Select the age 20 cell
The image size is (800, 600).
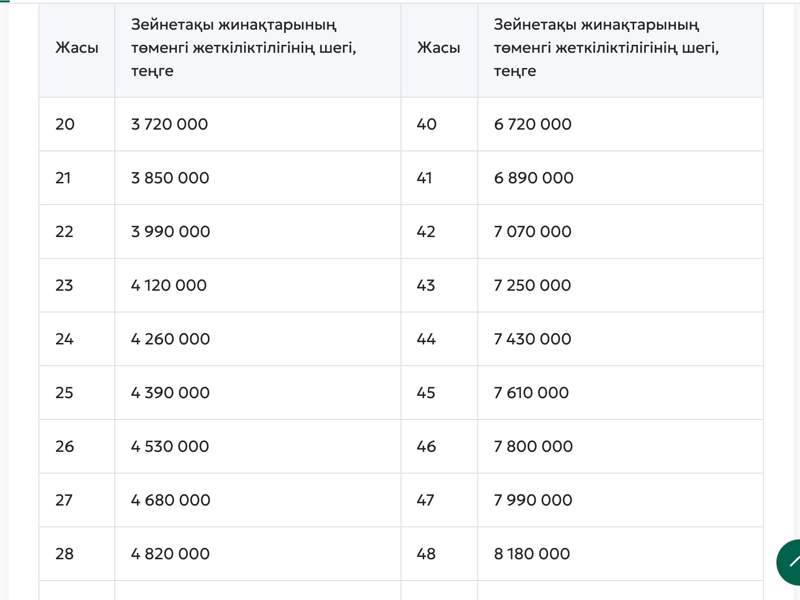[66, 124]
